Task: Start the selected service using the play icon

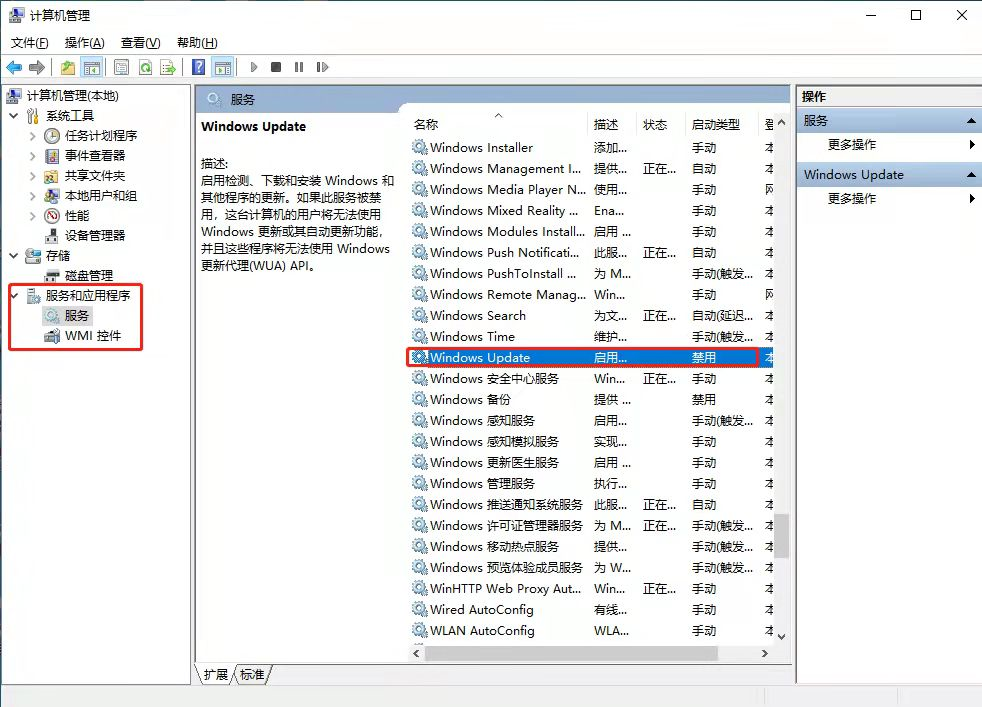Action: click(253, 67)
